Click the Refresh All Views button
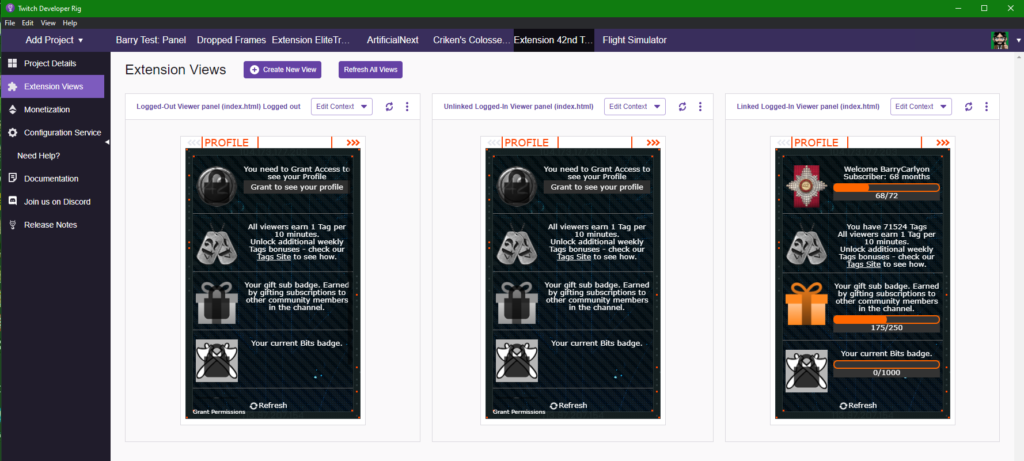The width and height of the screenshot is (1024, 461). (370, 69)
